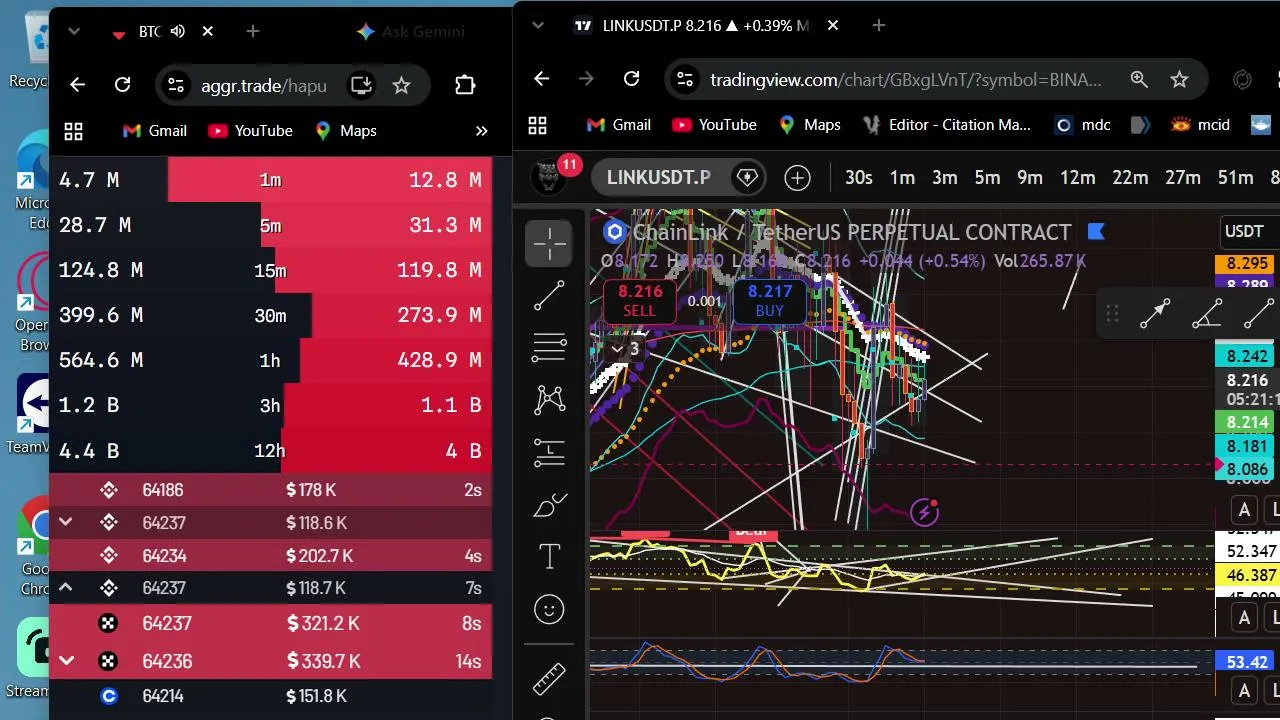1280x720 pixels.
Task: Open tab search dropdown in aggr.trade window
Action: (73, 32)
